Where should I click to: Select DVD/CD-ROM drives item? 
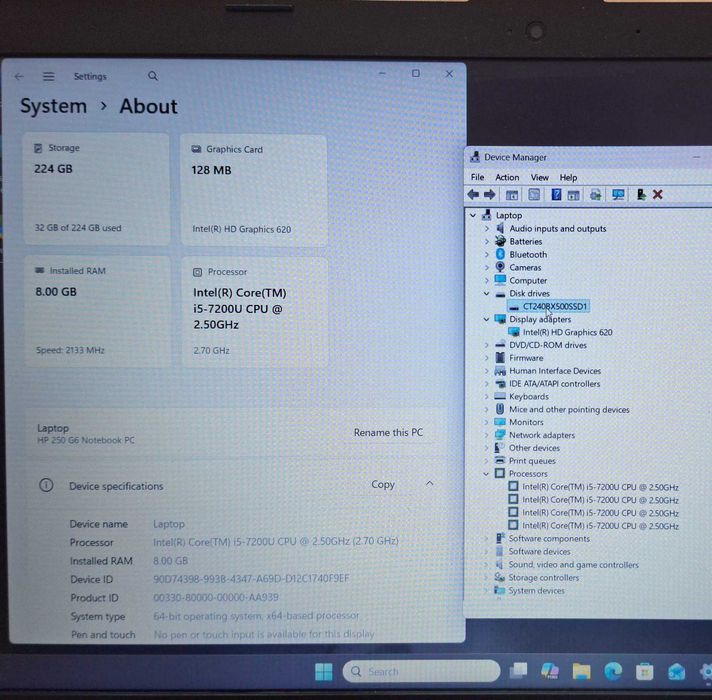(x=548, y=345)
